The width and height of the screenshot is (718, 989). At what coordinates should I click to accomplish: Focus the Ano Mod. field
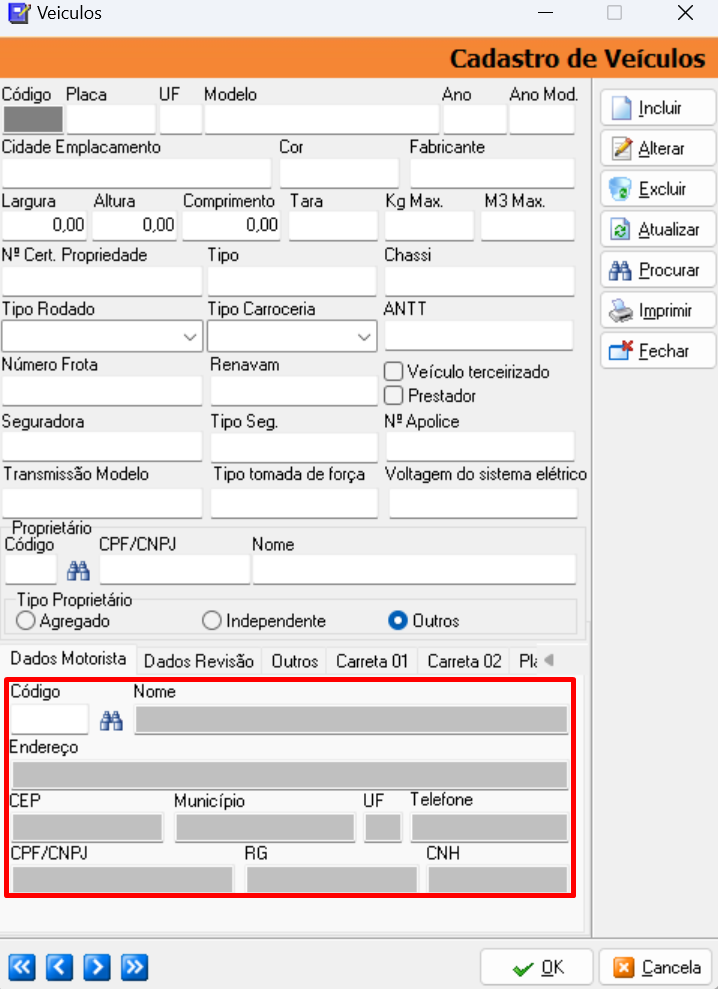(x=542, y=119)
